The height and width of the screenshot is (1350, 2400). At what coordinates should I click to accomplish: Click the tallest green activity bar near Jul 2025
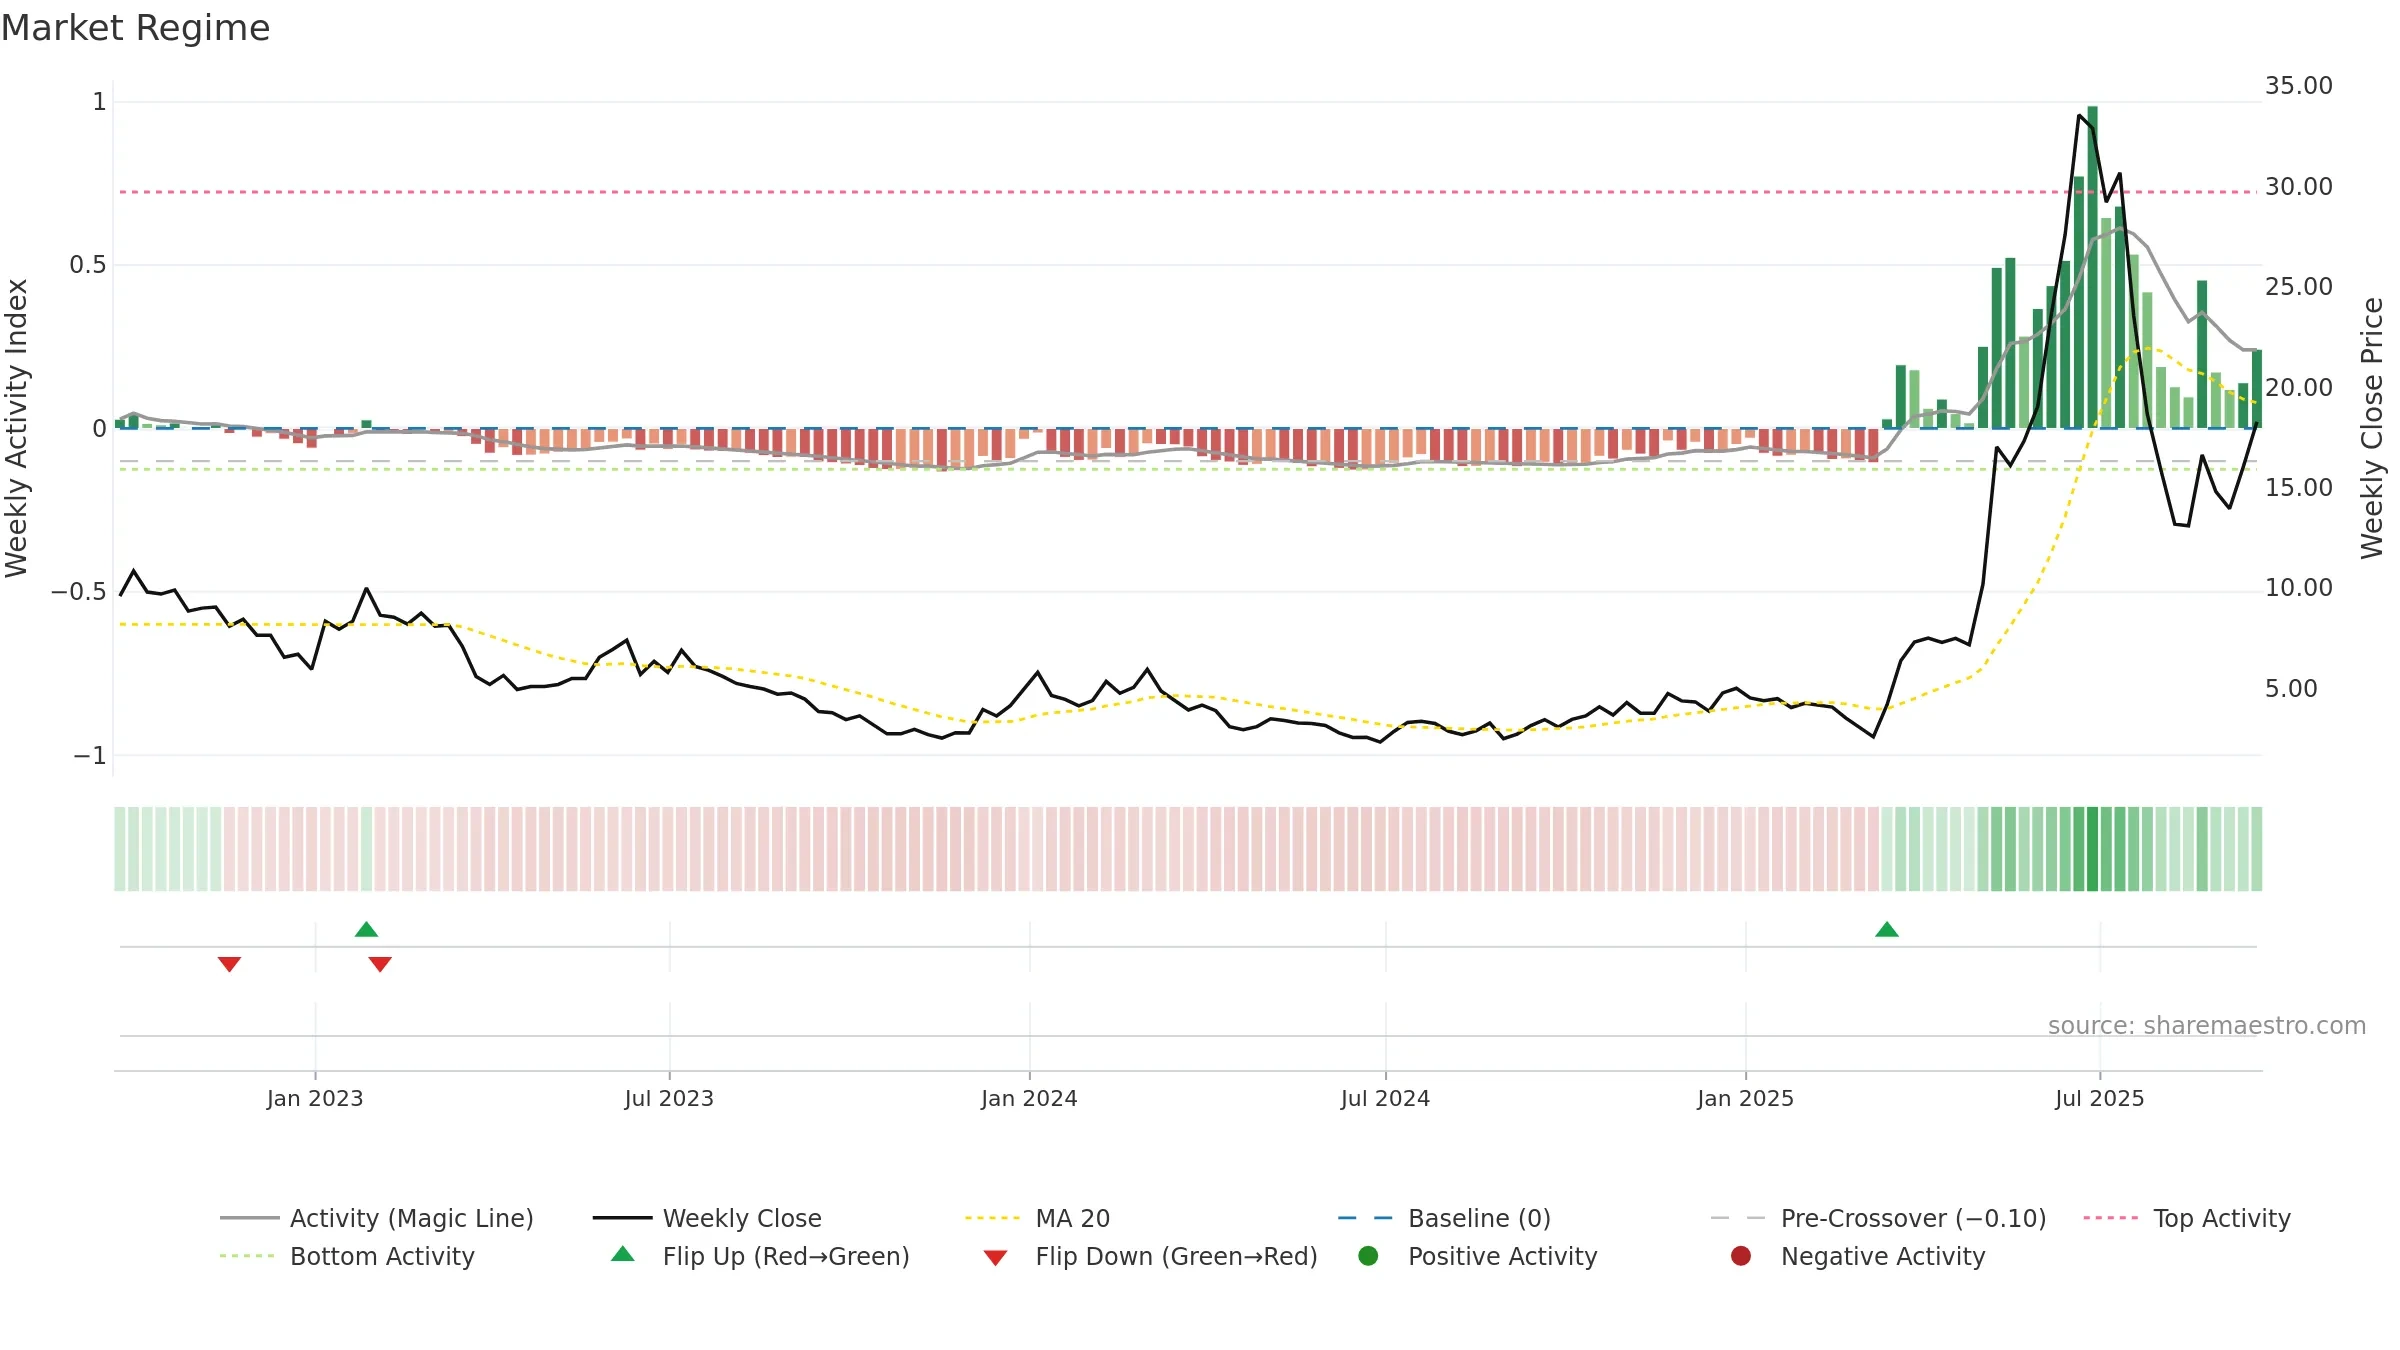(2092, 267)
